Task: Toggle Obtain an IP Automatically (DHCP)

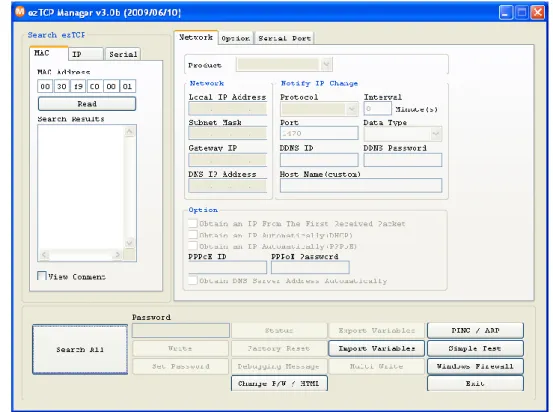Action: (193, 235)
